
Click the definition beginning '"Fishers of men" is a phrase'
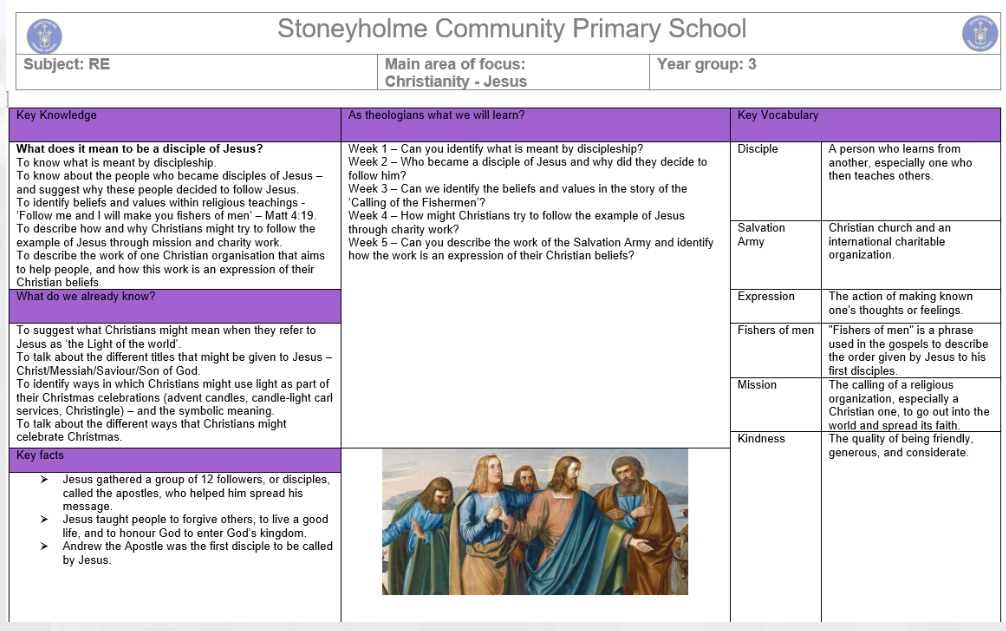point(908,351)
